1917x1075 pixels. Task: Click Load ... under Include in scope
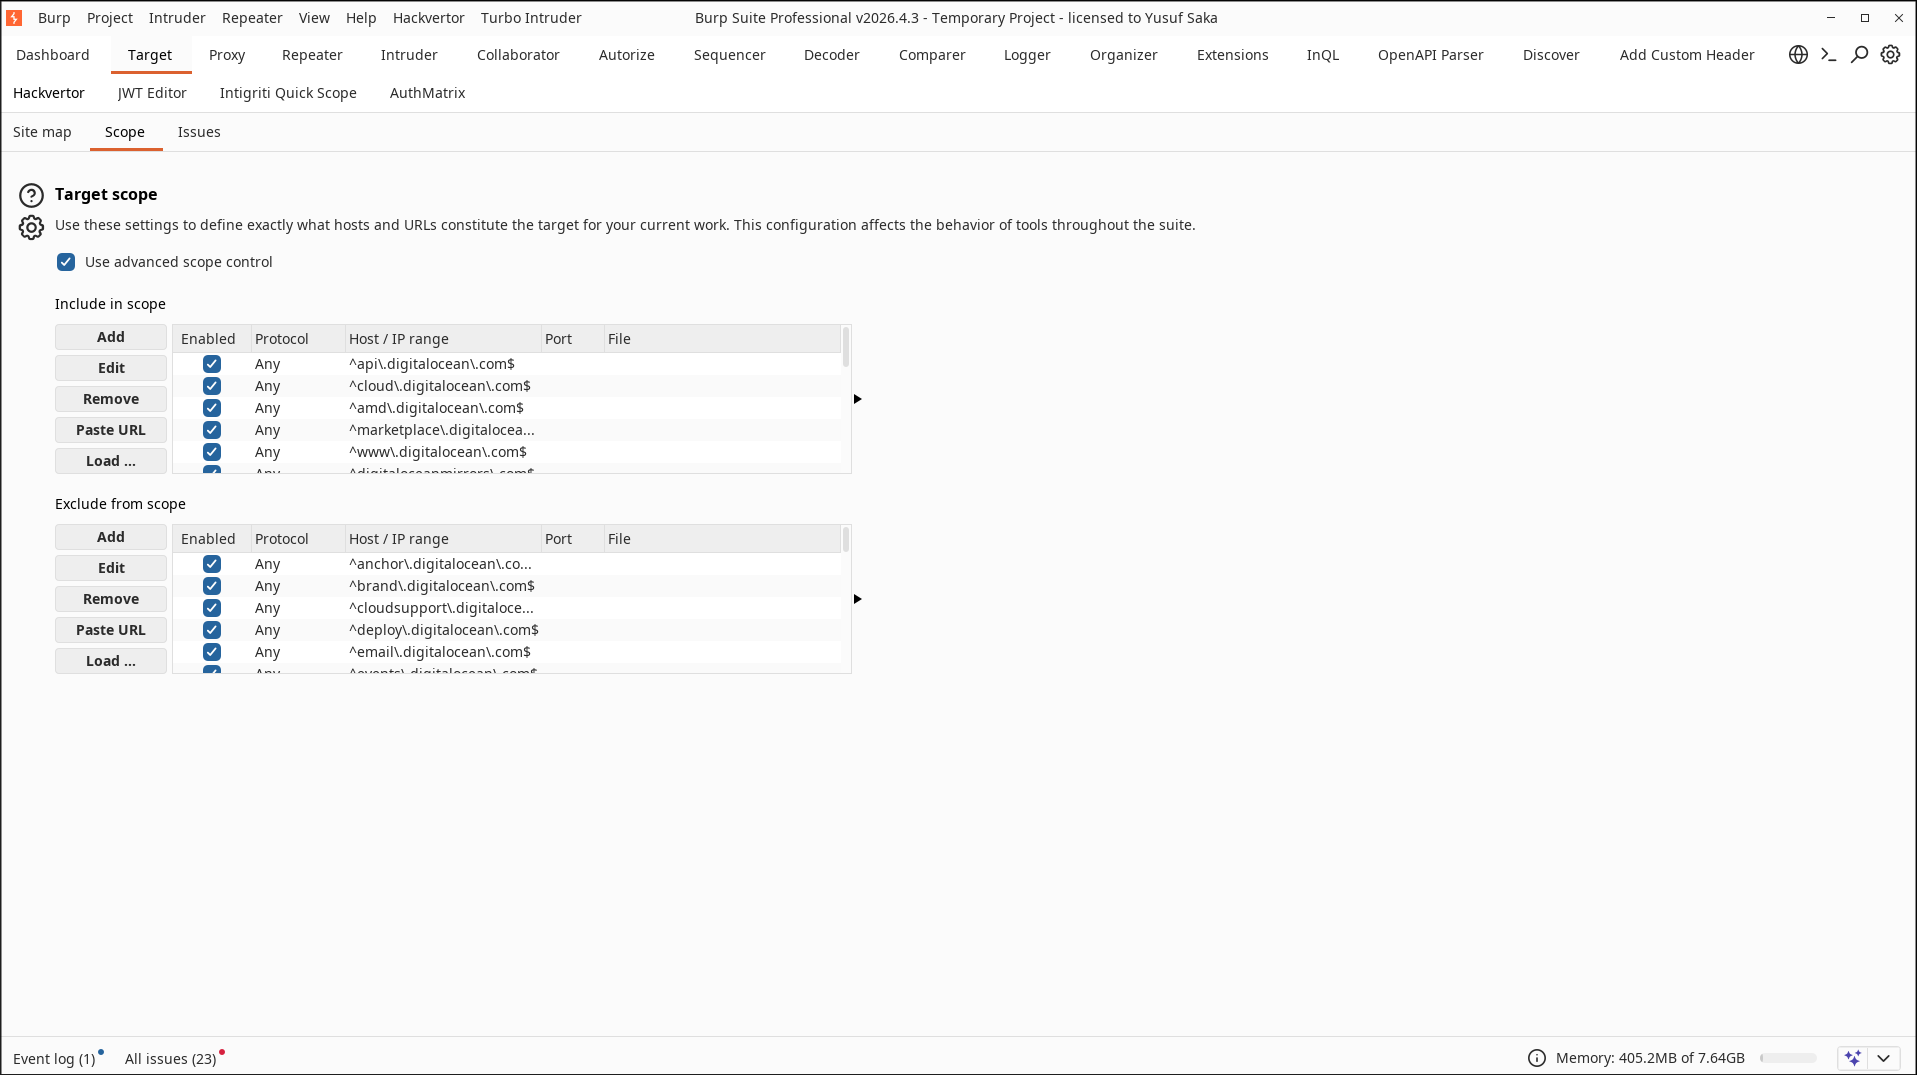111,461
